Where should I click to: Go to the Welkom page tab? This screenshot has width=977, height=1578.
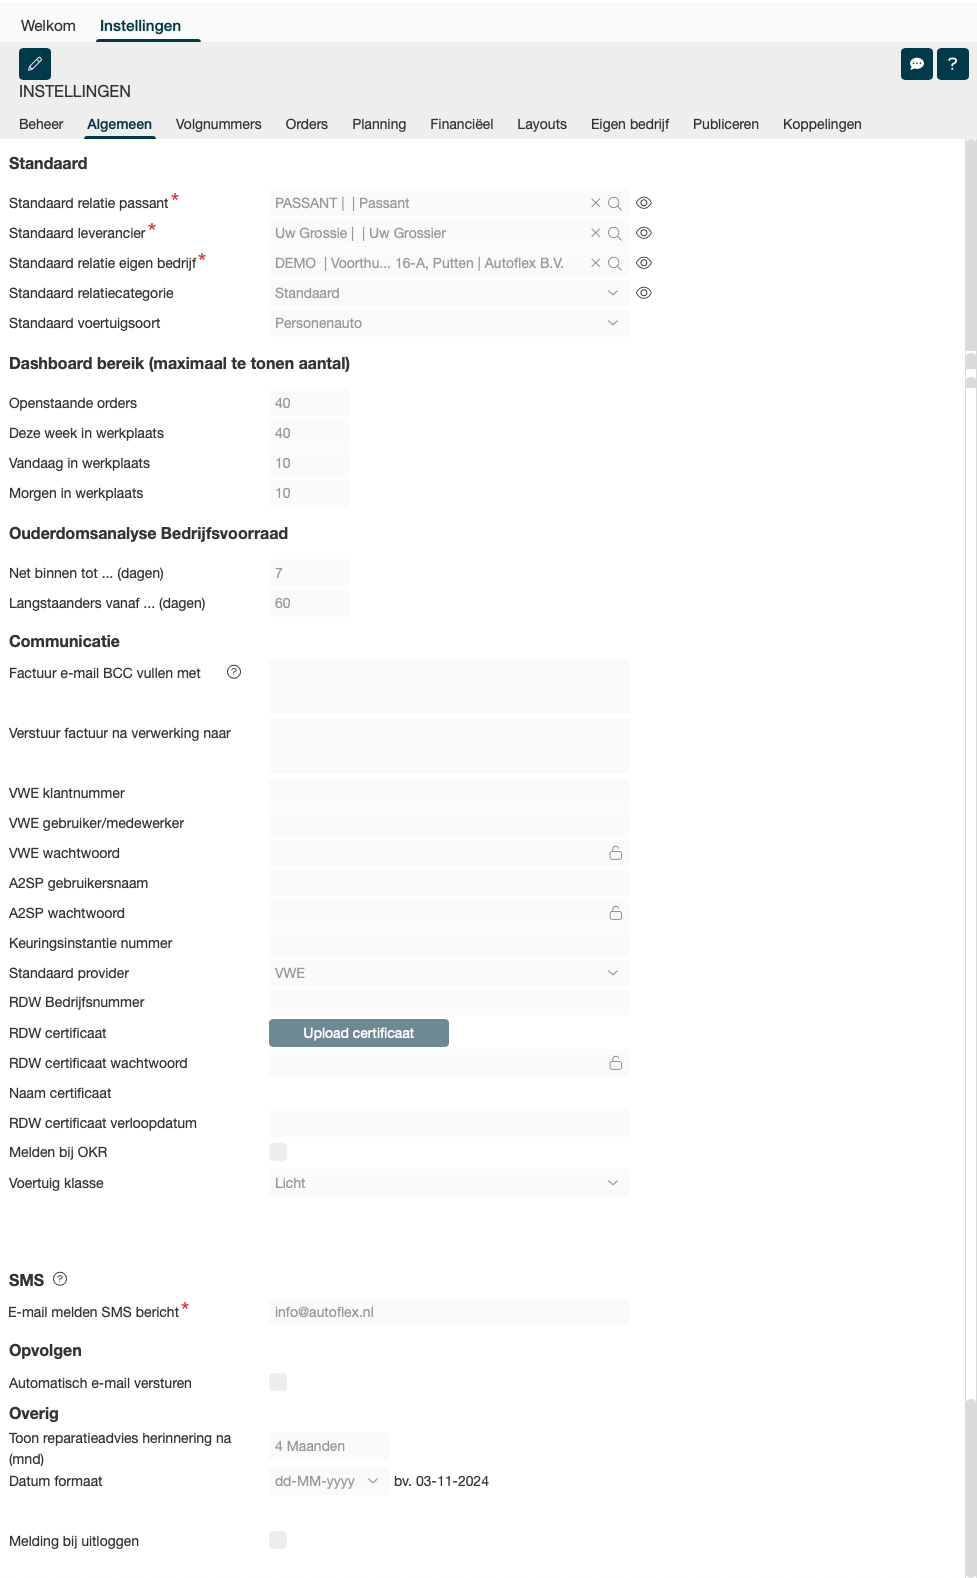coord(48,26)
